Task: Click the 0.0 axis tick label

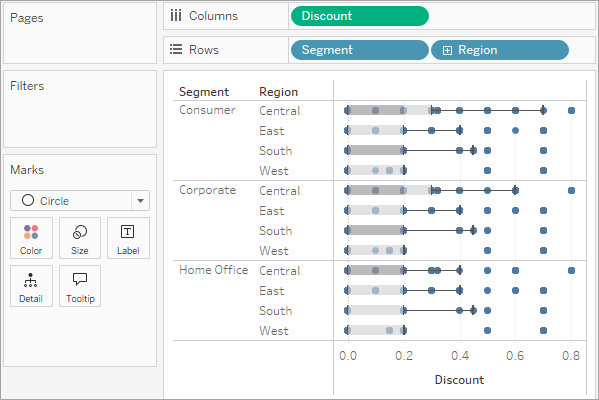Action: pos(348,356)
